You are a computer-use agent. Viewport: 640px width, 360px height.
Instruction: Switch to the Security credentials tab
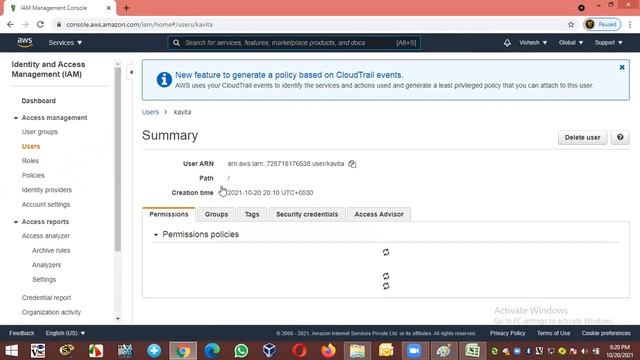pyautogui.click(x=307, y=214)
